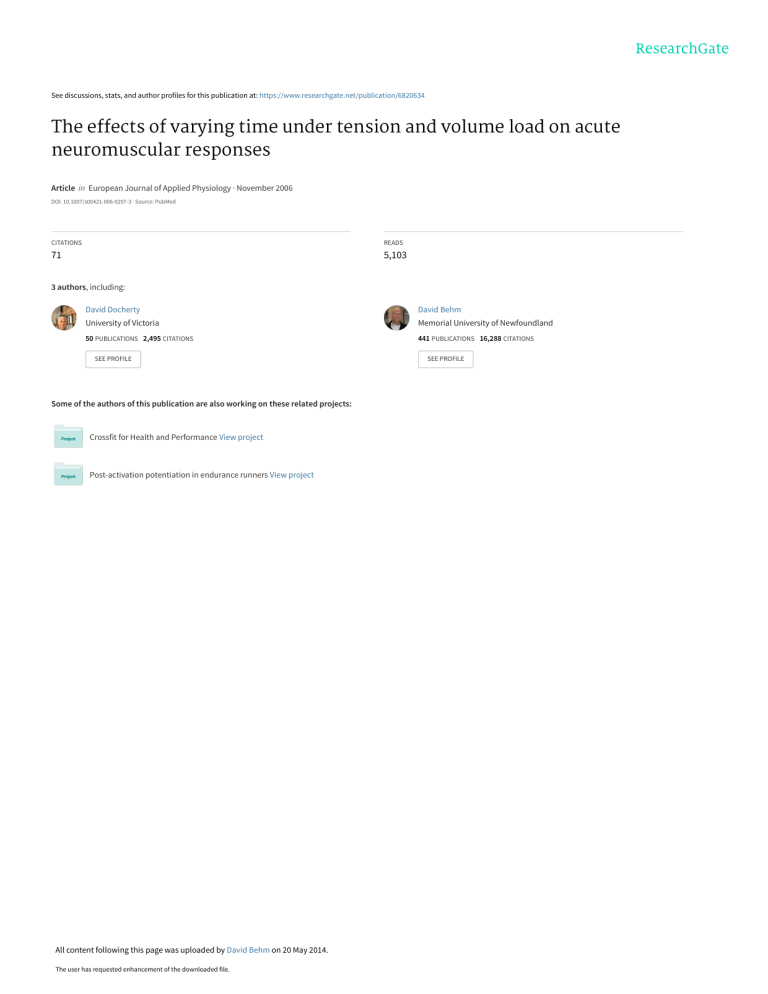The width and height of the screenshot is (768, 994).
Task: Click See Profile under David Docherty
Action: pos(113,359)
